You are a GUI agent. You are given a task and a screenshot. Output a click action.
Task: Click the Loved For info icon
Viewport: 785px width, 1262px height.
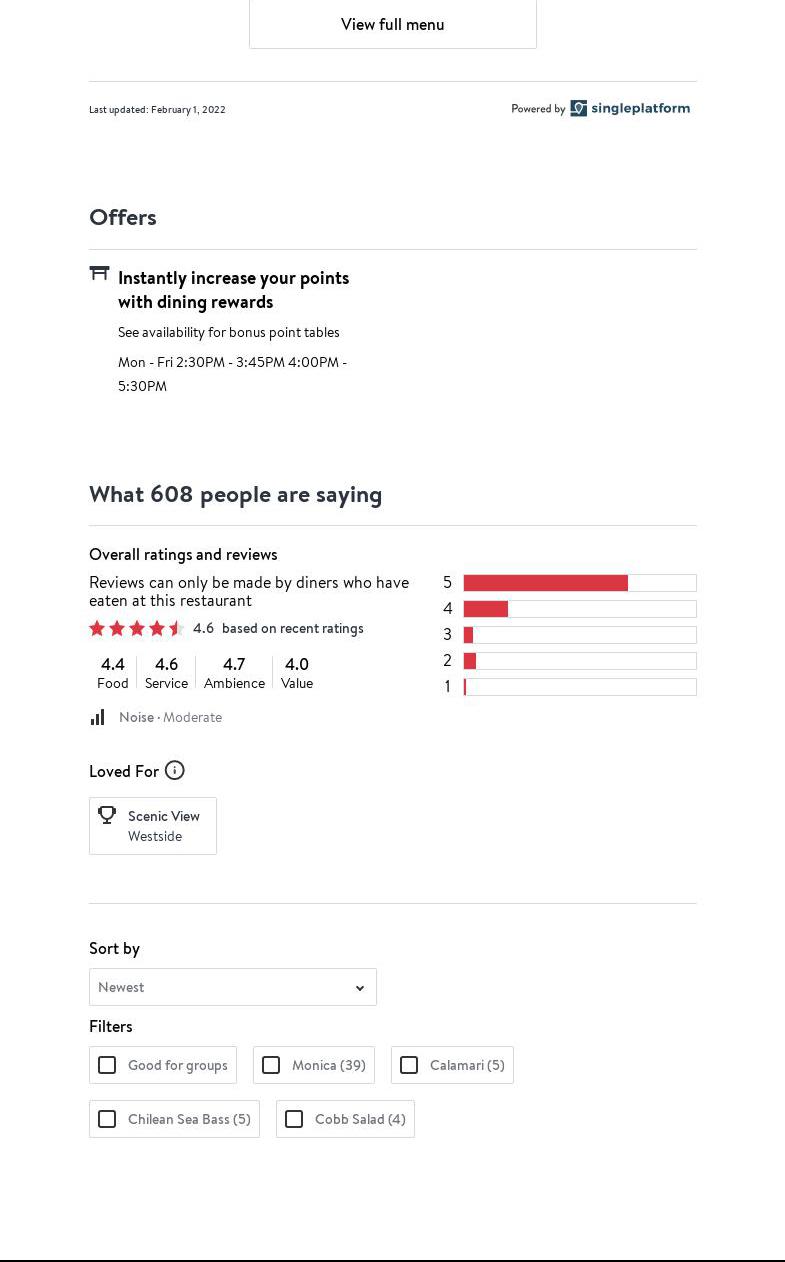(175, 770)
